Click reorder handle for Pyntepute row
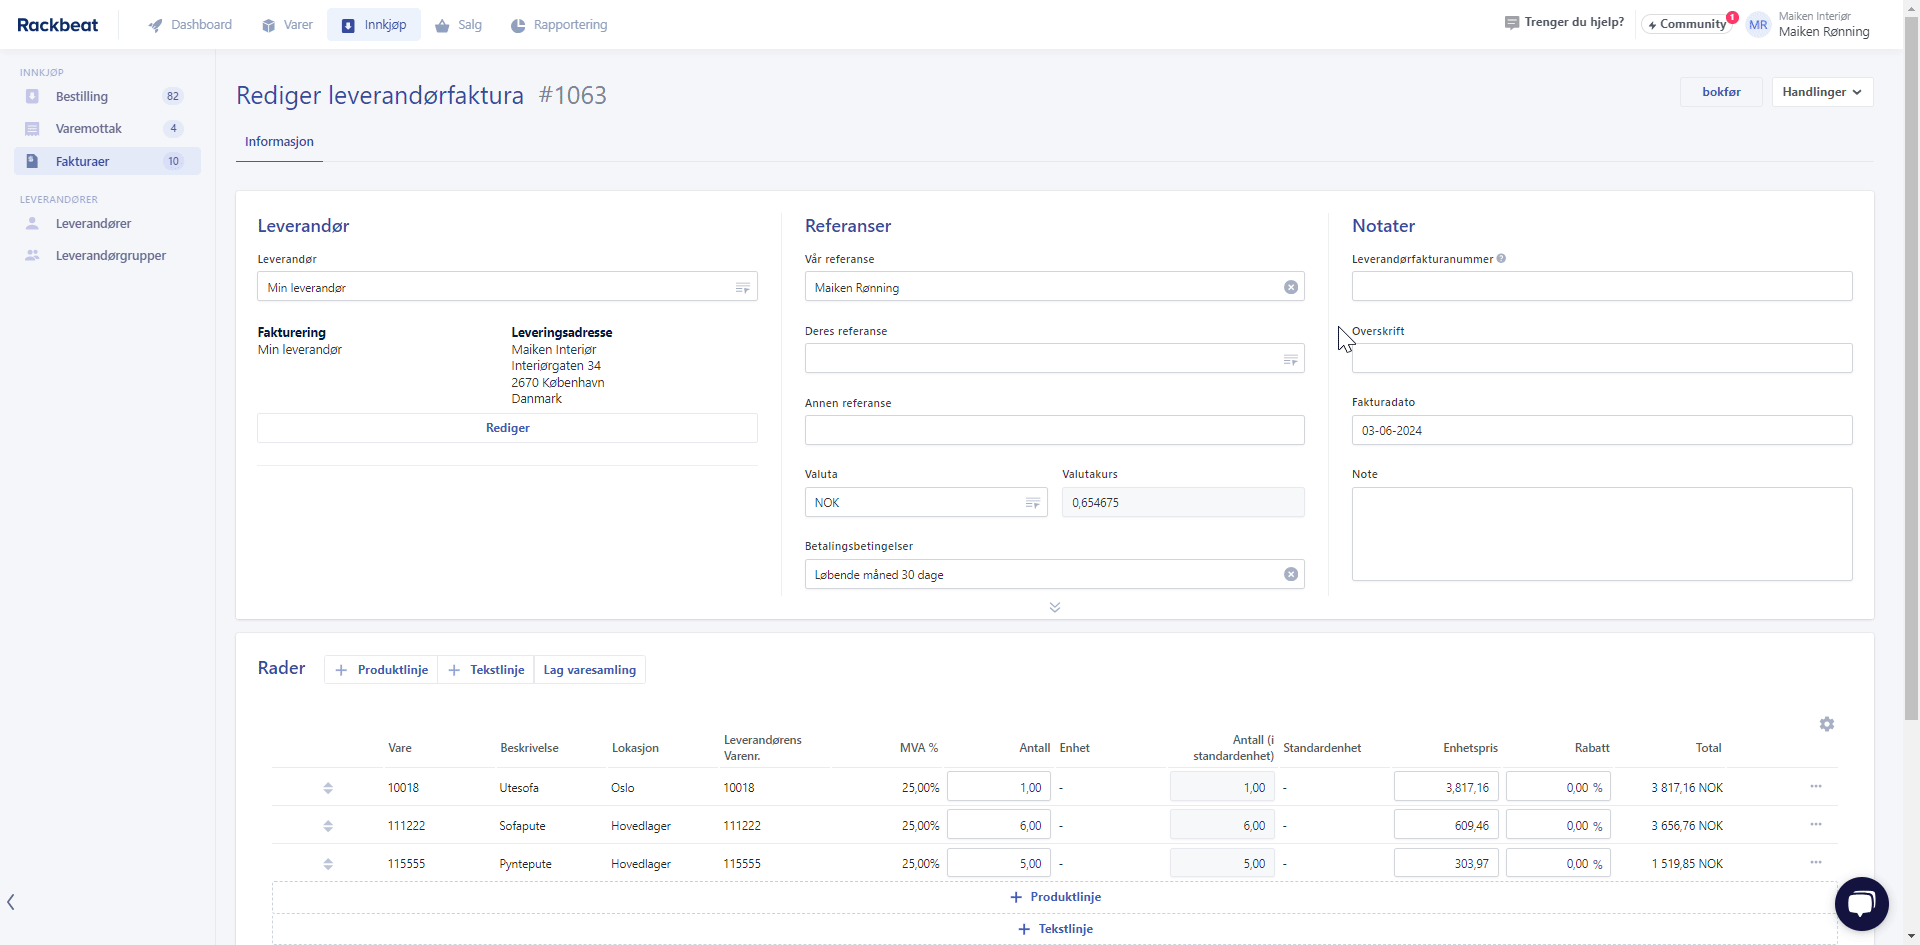1920x945 pixels. coord(328,864)
